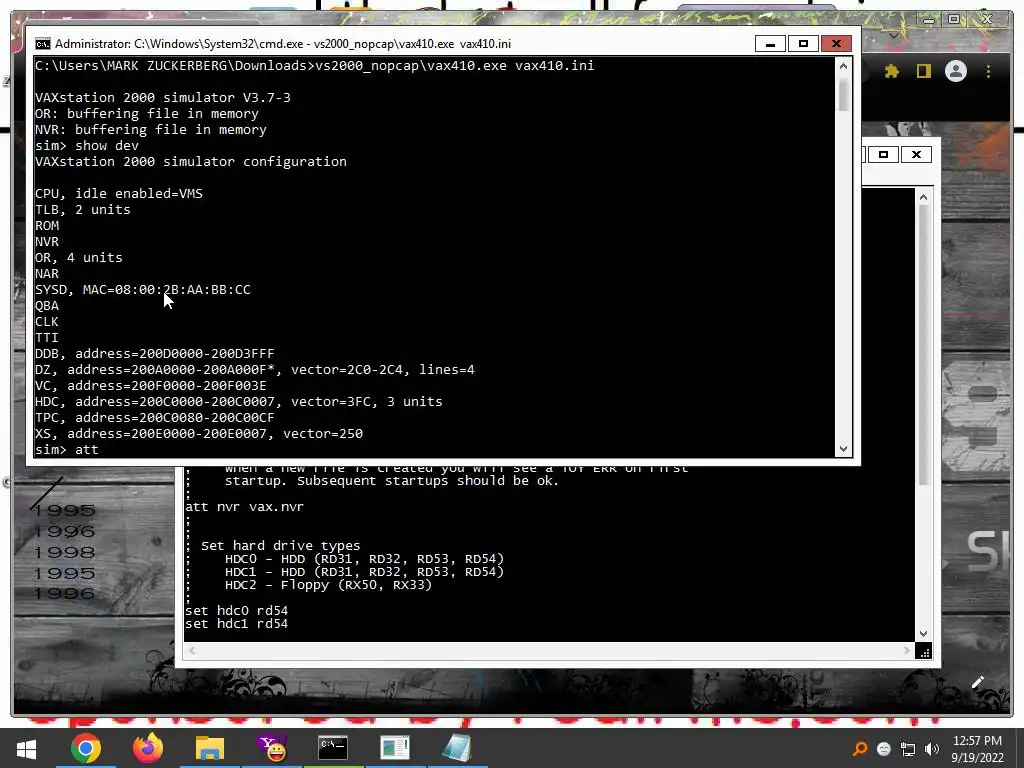
Task: Open Chrome three-dot menu
Action: [989, 71]
